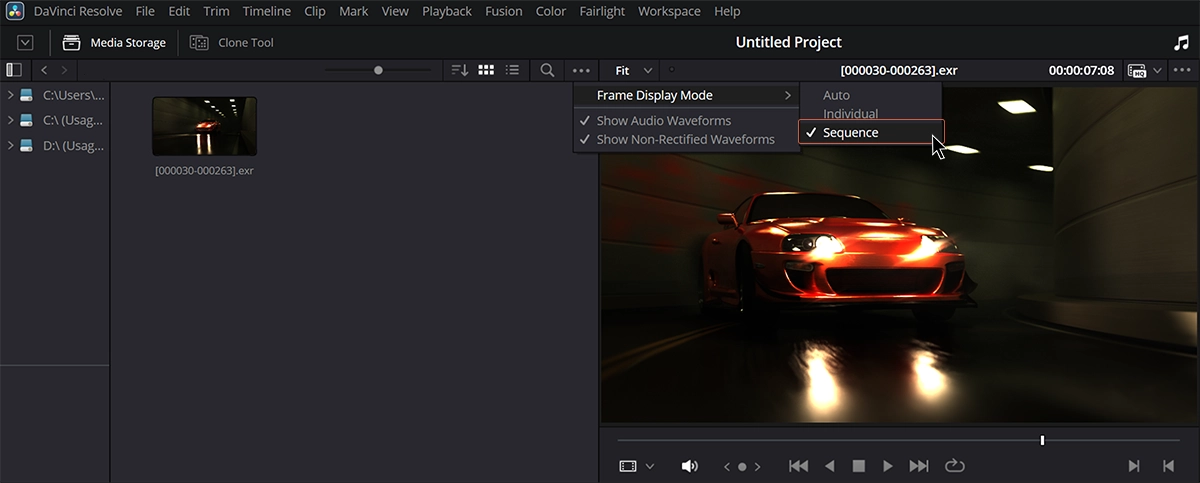Open the Clip menu
Screen dimensions: 1200x483
point(315,11)
